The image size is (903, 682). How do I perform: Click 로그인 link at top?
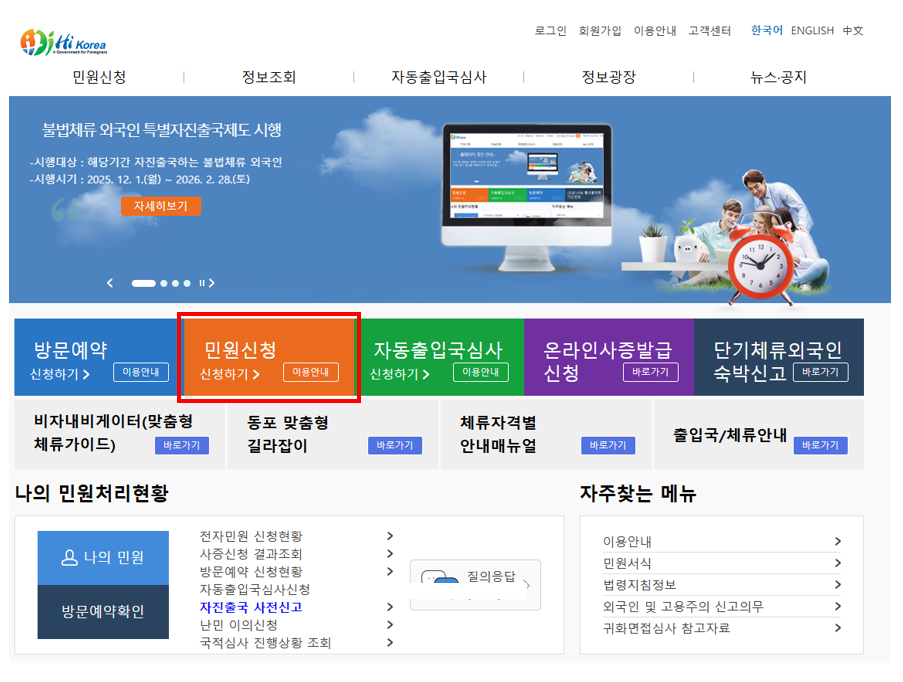pos(550,31)
